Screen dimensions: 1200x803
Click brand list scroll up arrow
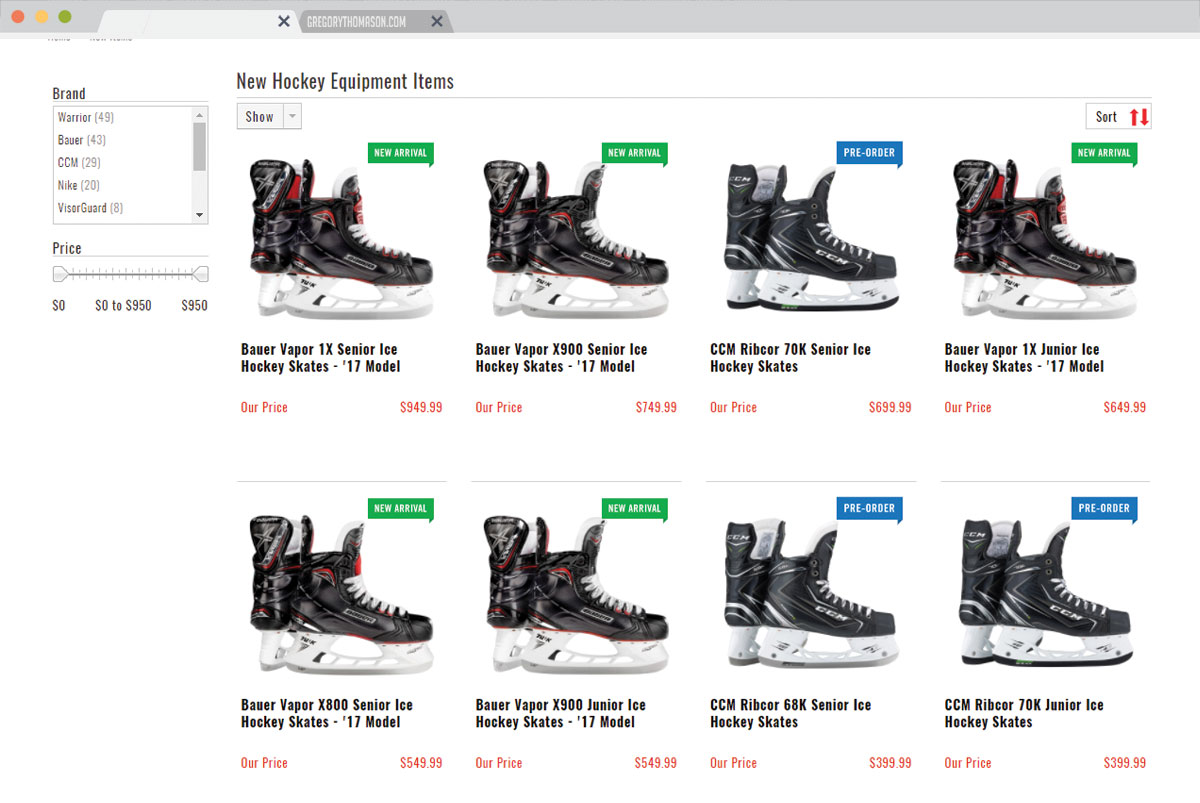(x=200, y=114)
